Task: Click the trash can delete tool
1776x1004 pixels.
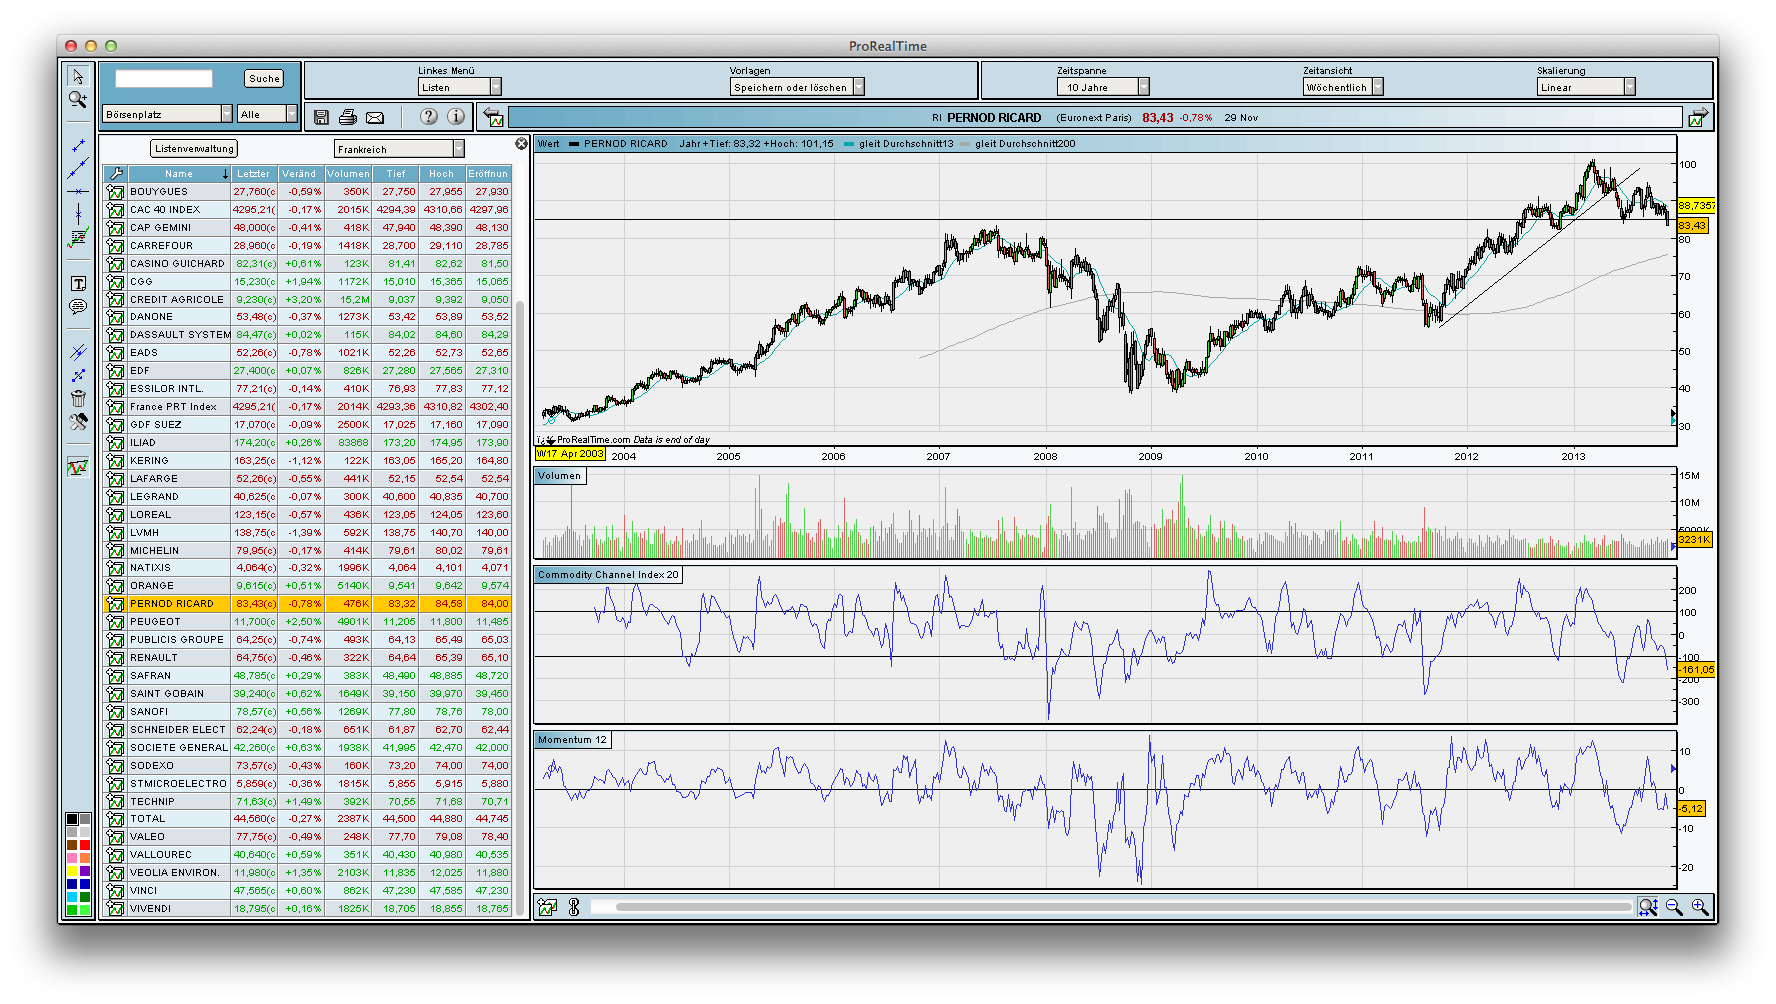Action: [78, 398]
